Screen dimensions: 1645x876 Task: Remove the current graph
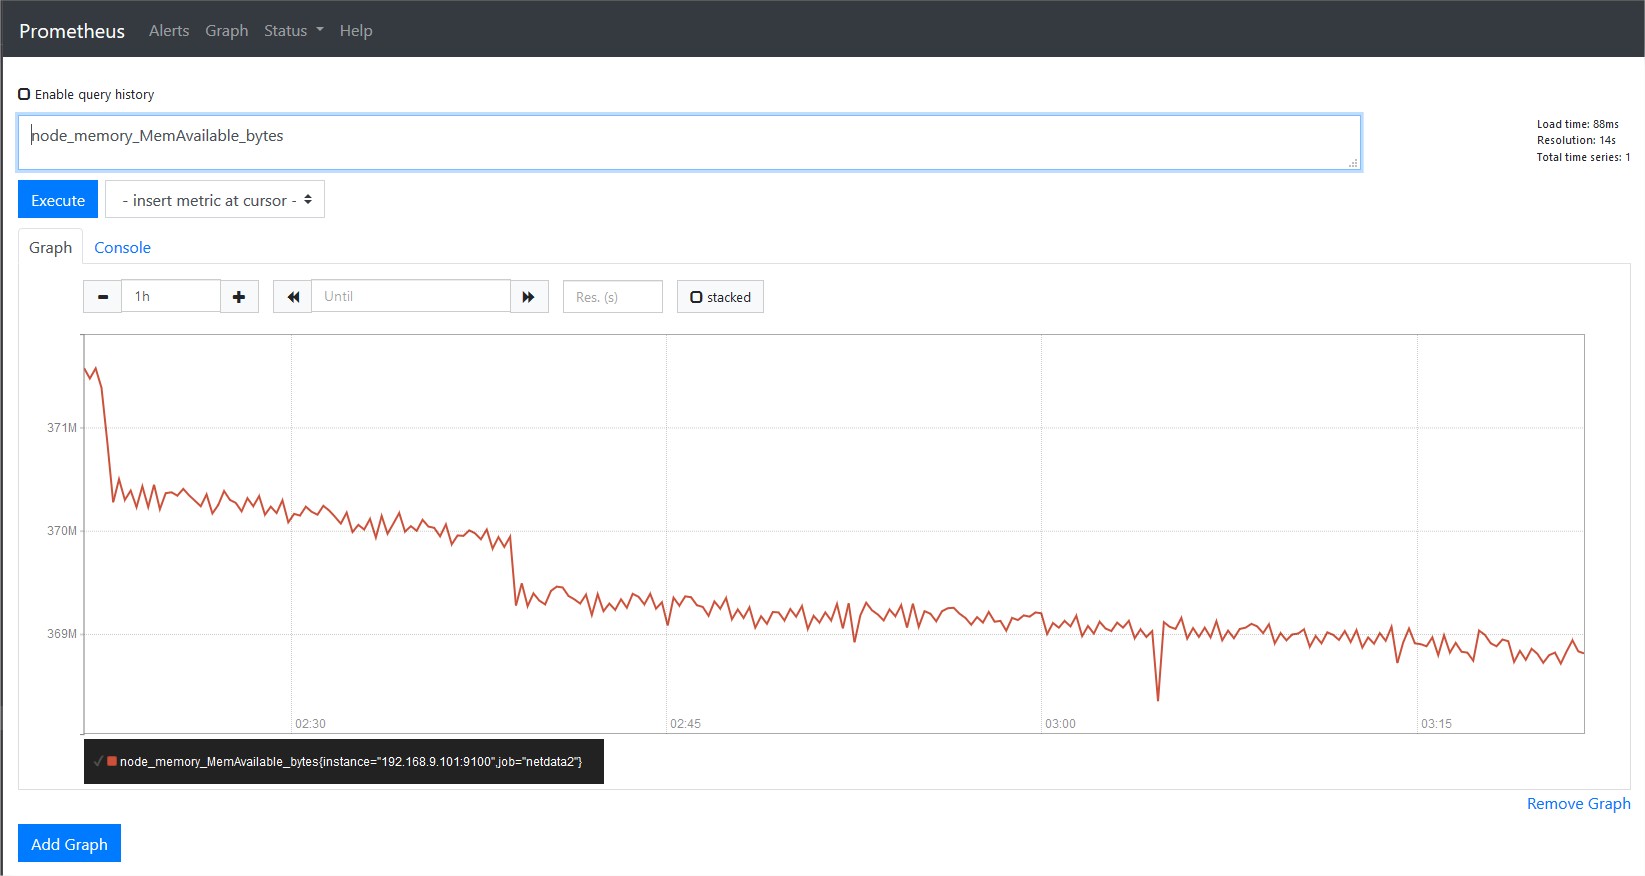pos(1578,804)
